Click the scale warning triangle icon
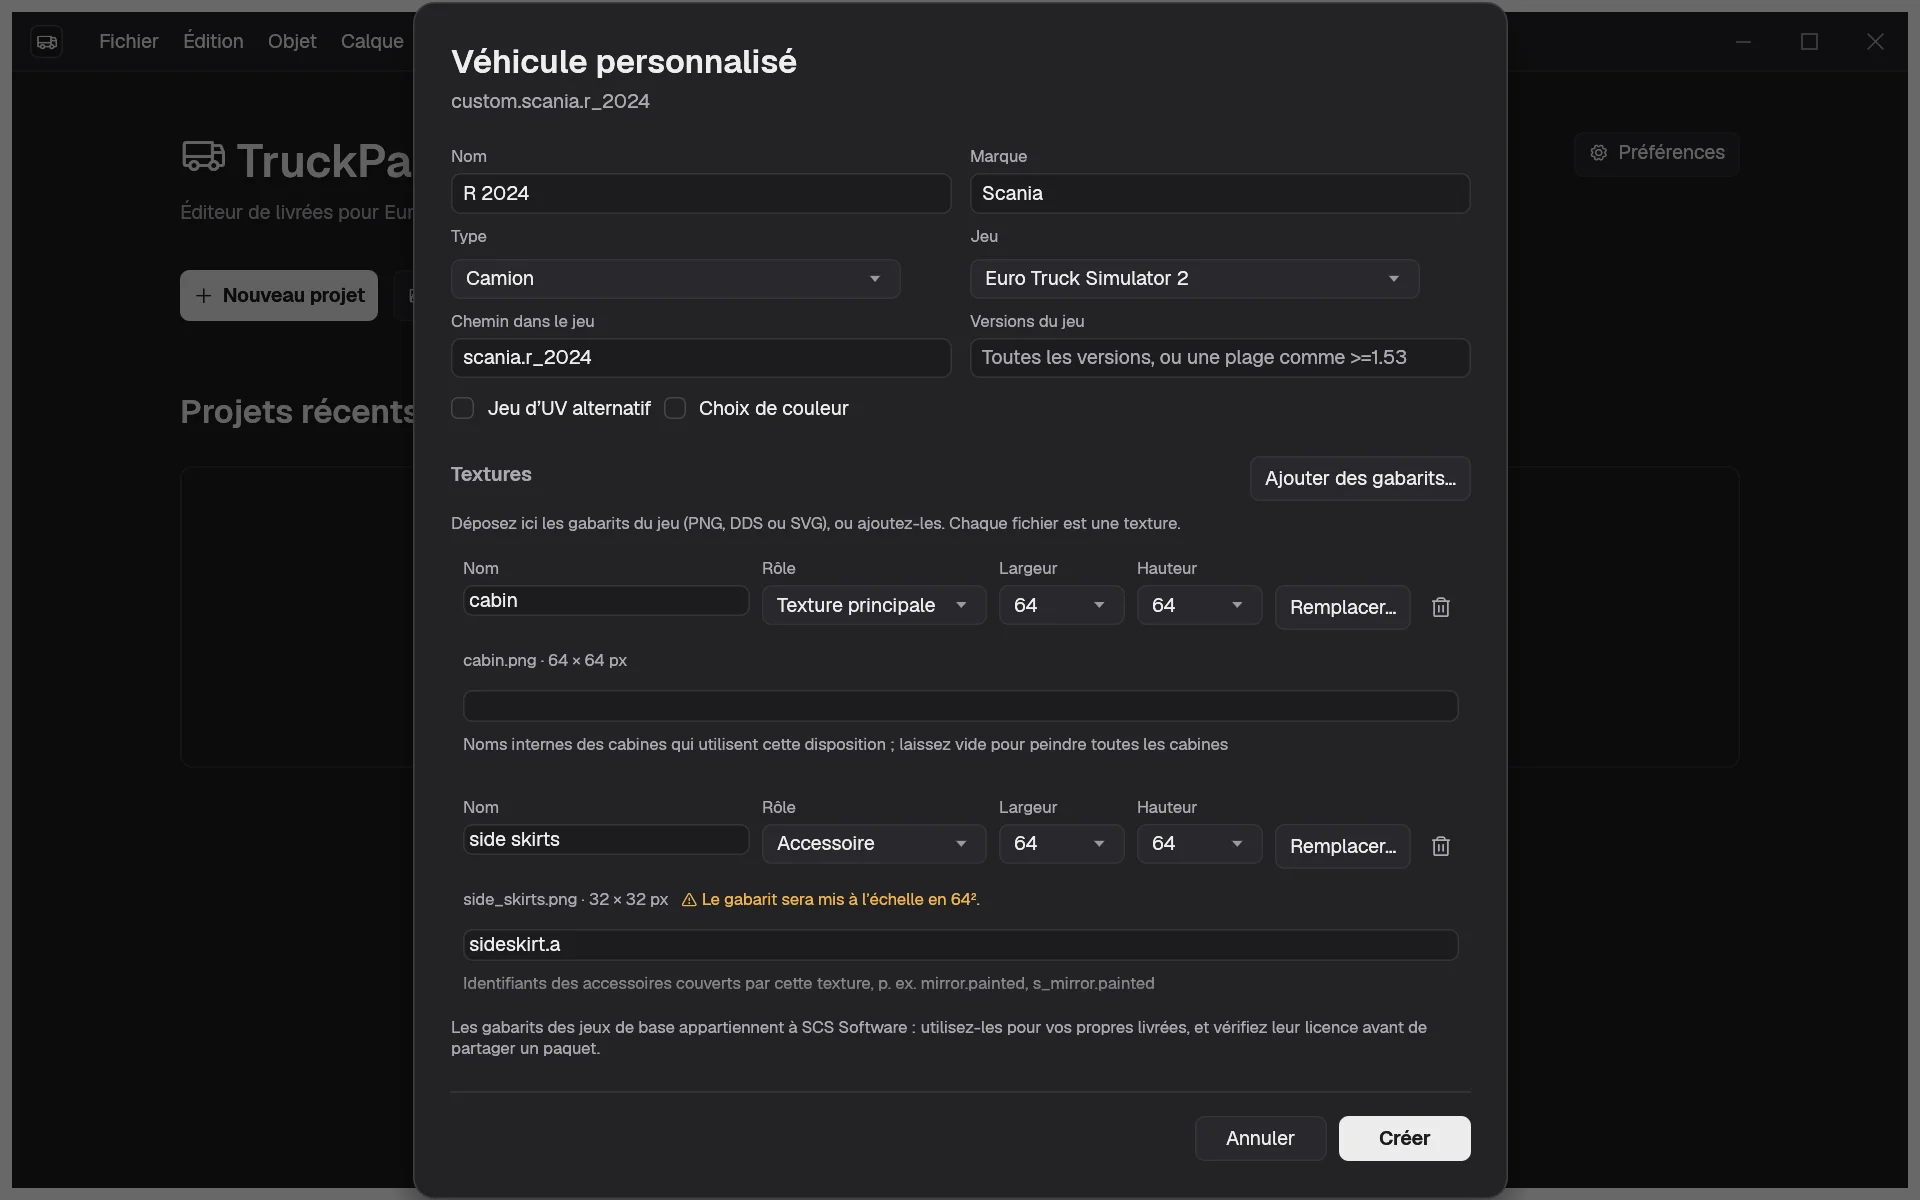 pyautogui.click(x=689, y=900)
